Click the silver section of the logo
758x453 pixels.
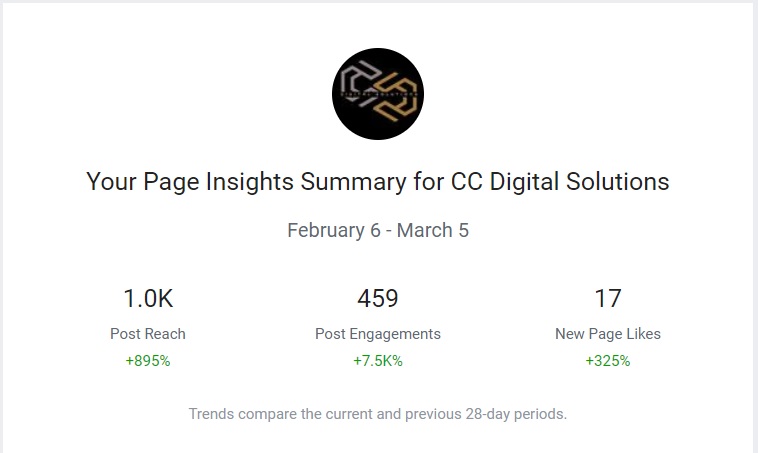360,82
